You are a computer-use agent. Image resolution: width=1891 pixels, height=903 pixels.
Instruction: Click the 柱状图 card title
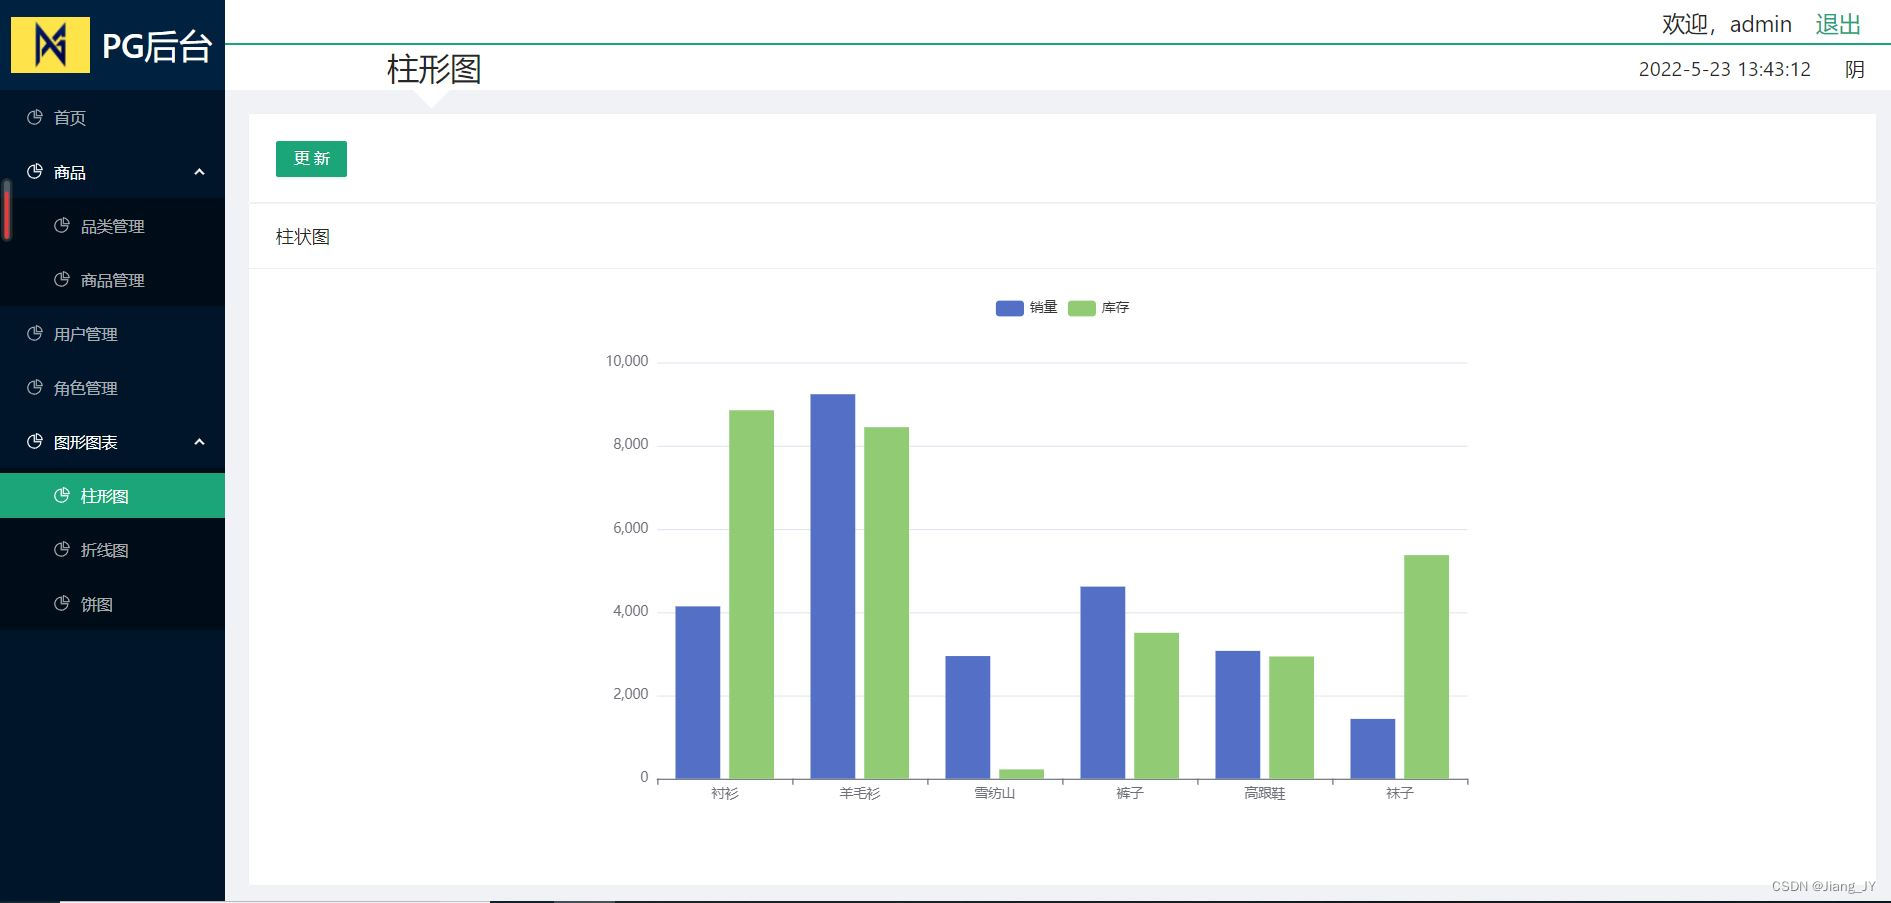coord(303,237)
